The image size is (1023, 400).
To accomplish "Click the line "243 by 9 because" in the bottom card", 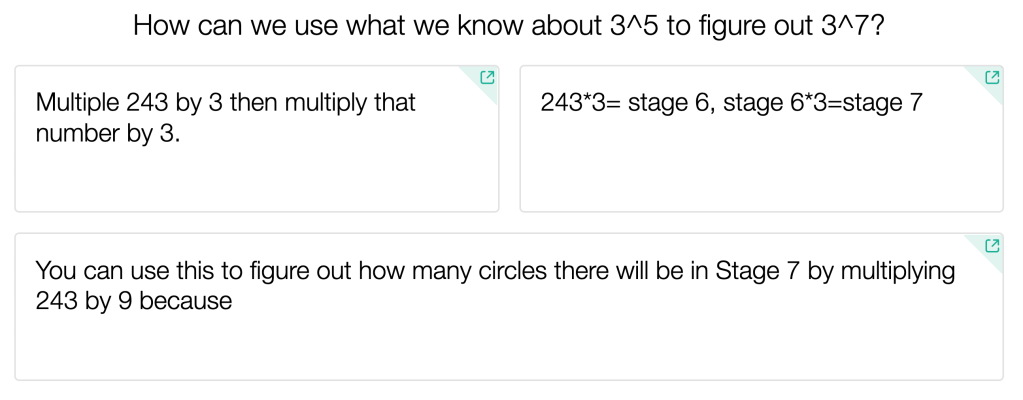I will [133, 300].
